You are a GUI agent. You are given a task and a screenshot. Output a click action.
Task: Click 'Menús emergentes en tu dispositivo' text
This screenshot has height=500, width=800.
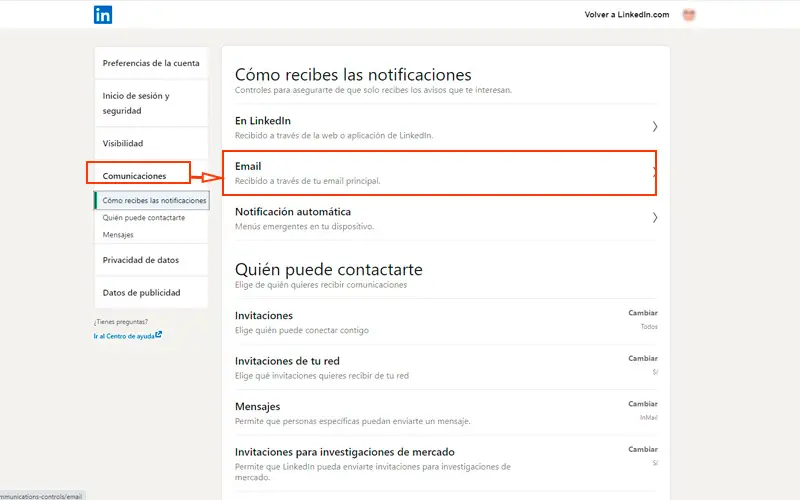click(x=305, y=226)
